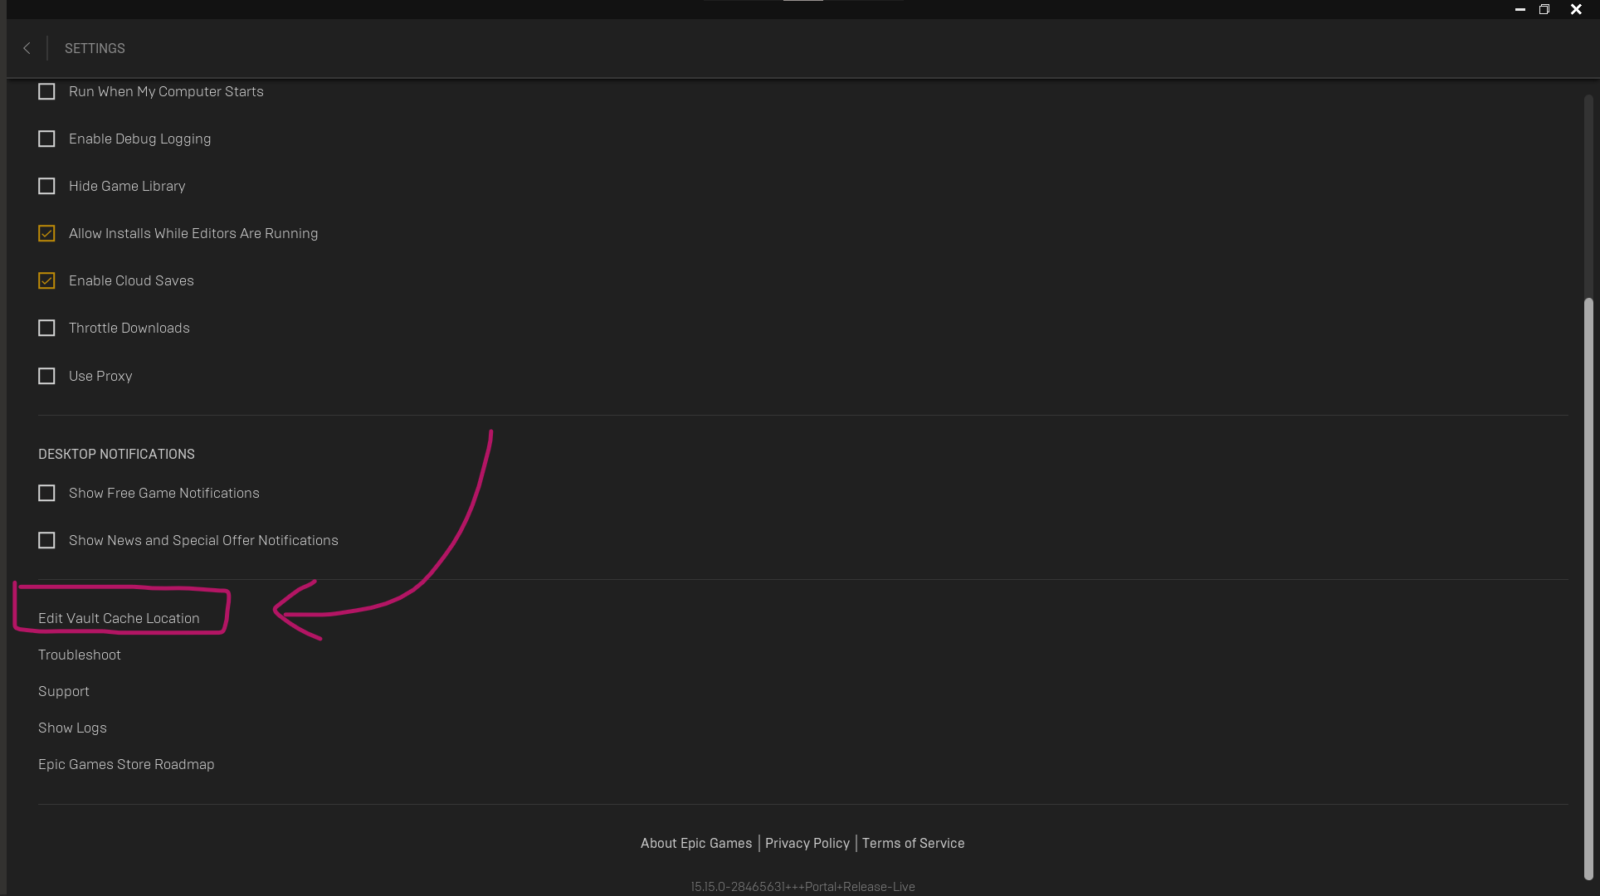Check Show News and Special Offer Notifications
Screen dimensions: 1600x896
tap(47, 540)
